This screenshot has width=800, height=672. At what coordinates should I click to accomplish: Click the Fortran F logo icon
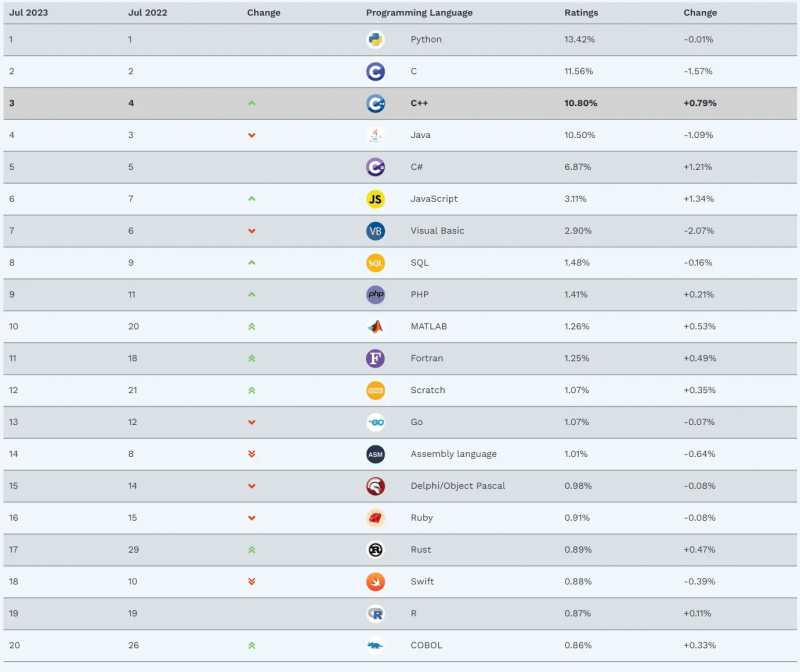pos(376,358)
